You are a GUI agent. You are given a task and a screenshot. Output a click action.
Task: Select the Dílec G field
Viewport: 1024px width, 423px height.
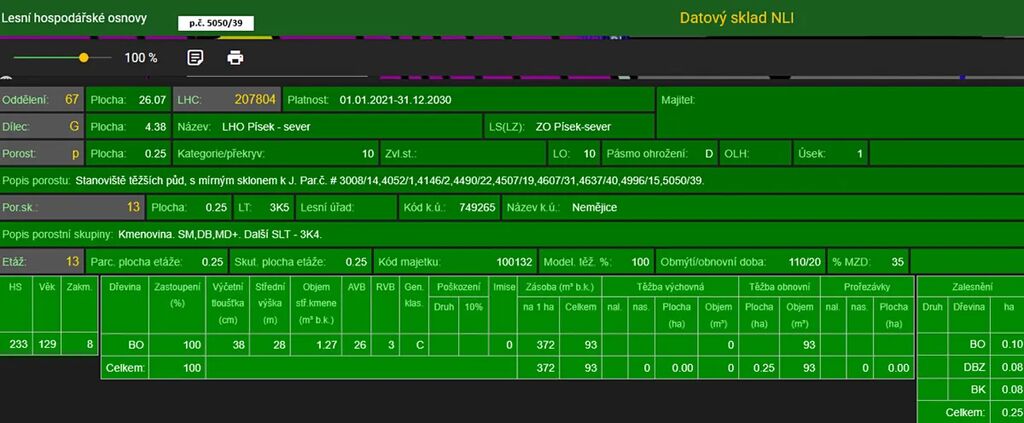click(x=42, y=127)
